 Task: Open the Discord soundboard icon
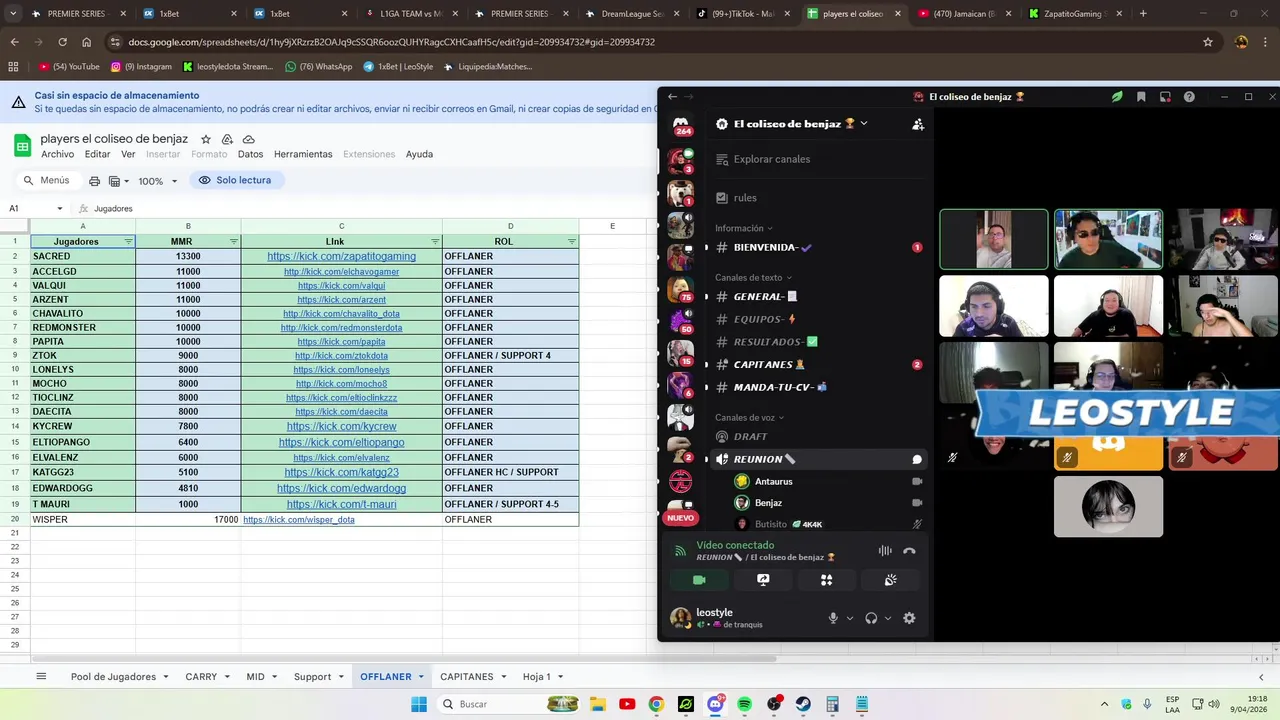[890, 580]
